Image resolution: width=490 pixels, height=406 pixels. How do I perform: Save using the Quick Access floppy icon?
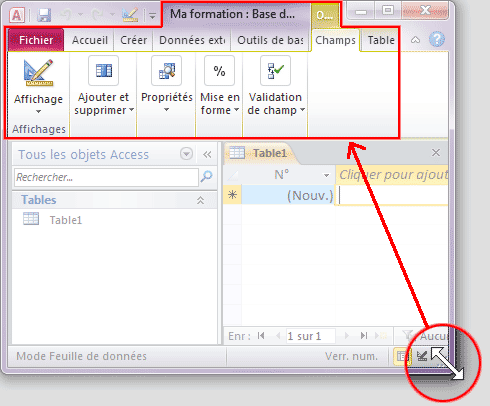(x=44, y=15)
